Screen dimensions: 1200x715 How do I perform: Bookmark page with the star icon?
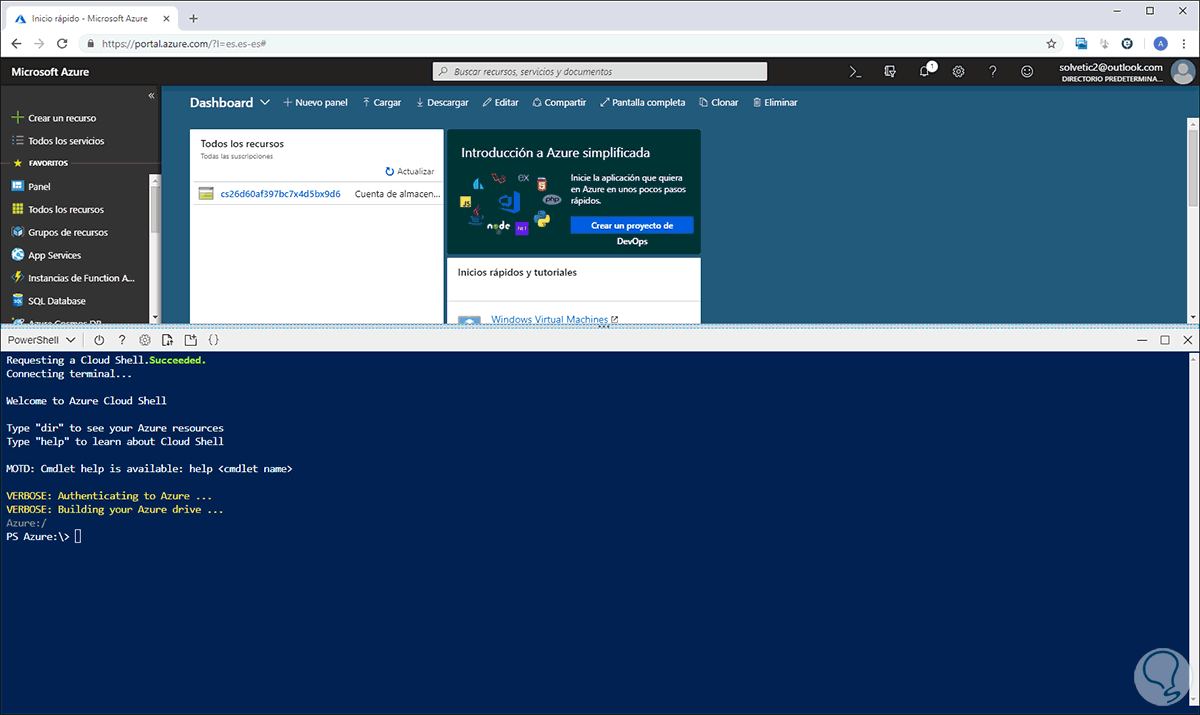click(1051, 44)
